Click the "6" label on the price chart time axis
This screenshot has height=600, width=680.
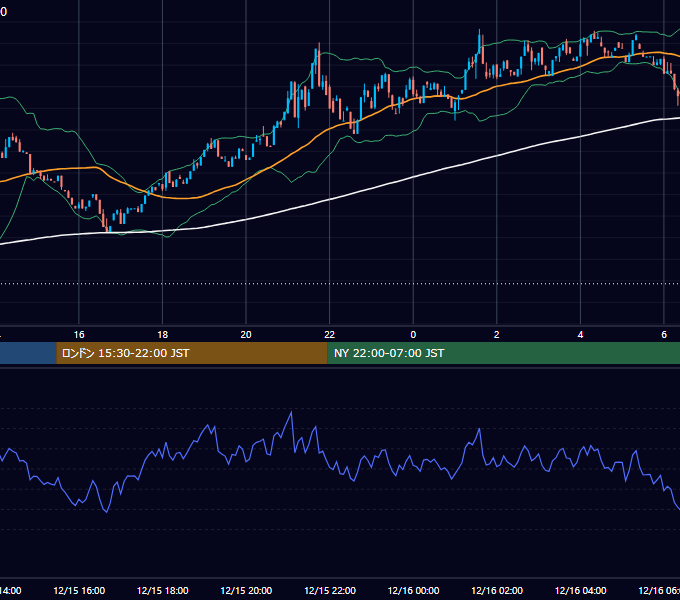click(664, 335)
